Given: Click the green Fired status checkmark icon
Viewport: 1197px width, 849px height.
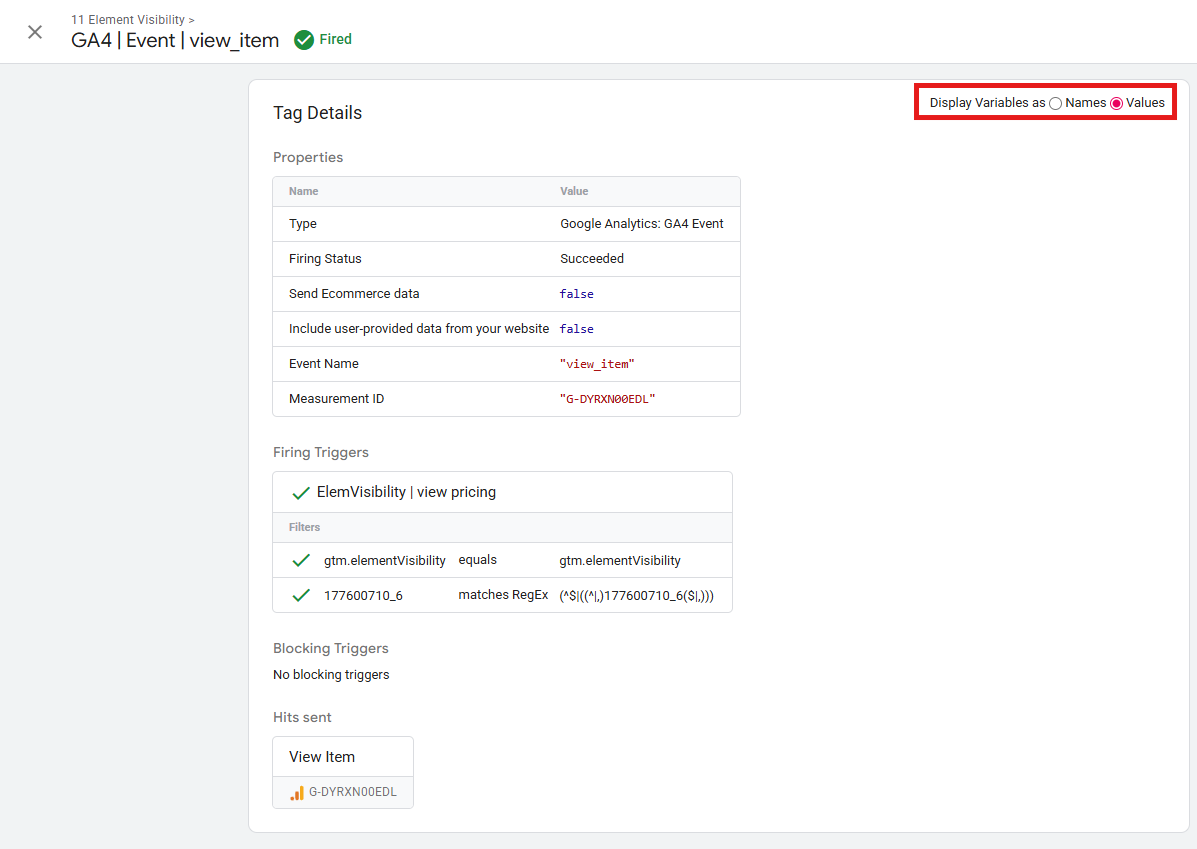Looking at the screenshot, I should [304, 40].
